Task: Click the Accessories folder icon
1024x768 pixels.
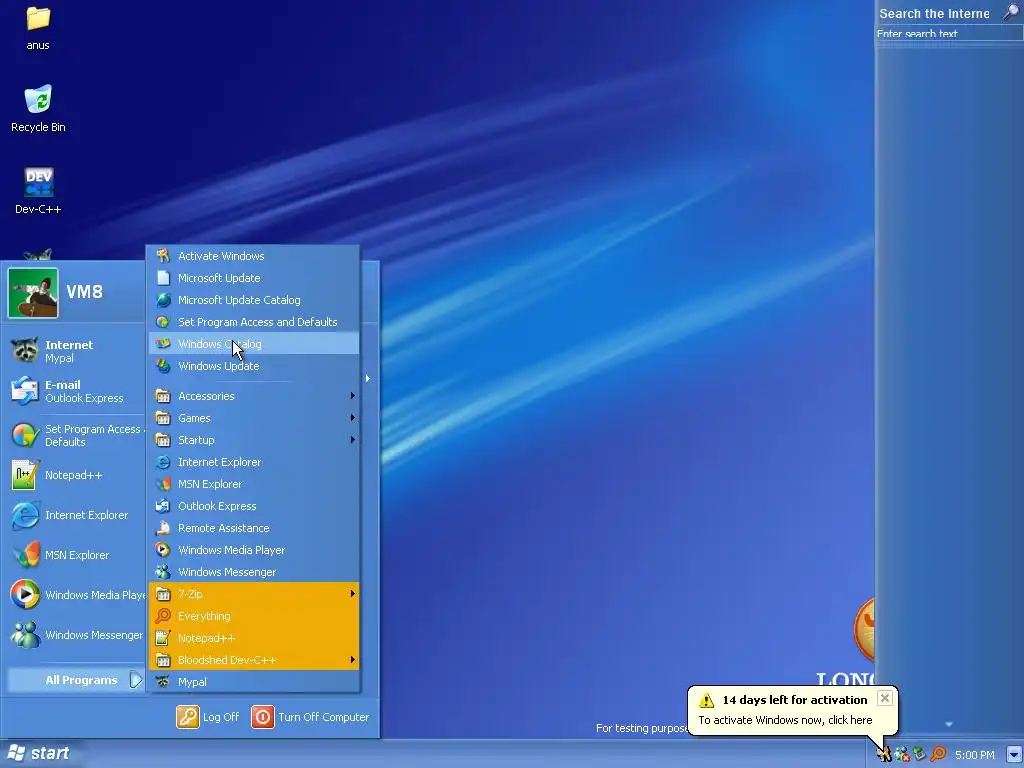Action: 163,396
